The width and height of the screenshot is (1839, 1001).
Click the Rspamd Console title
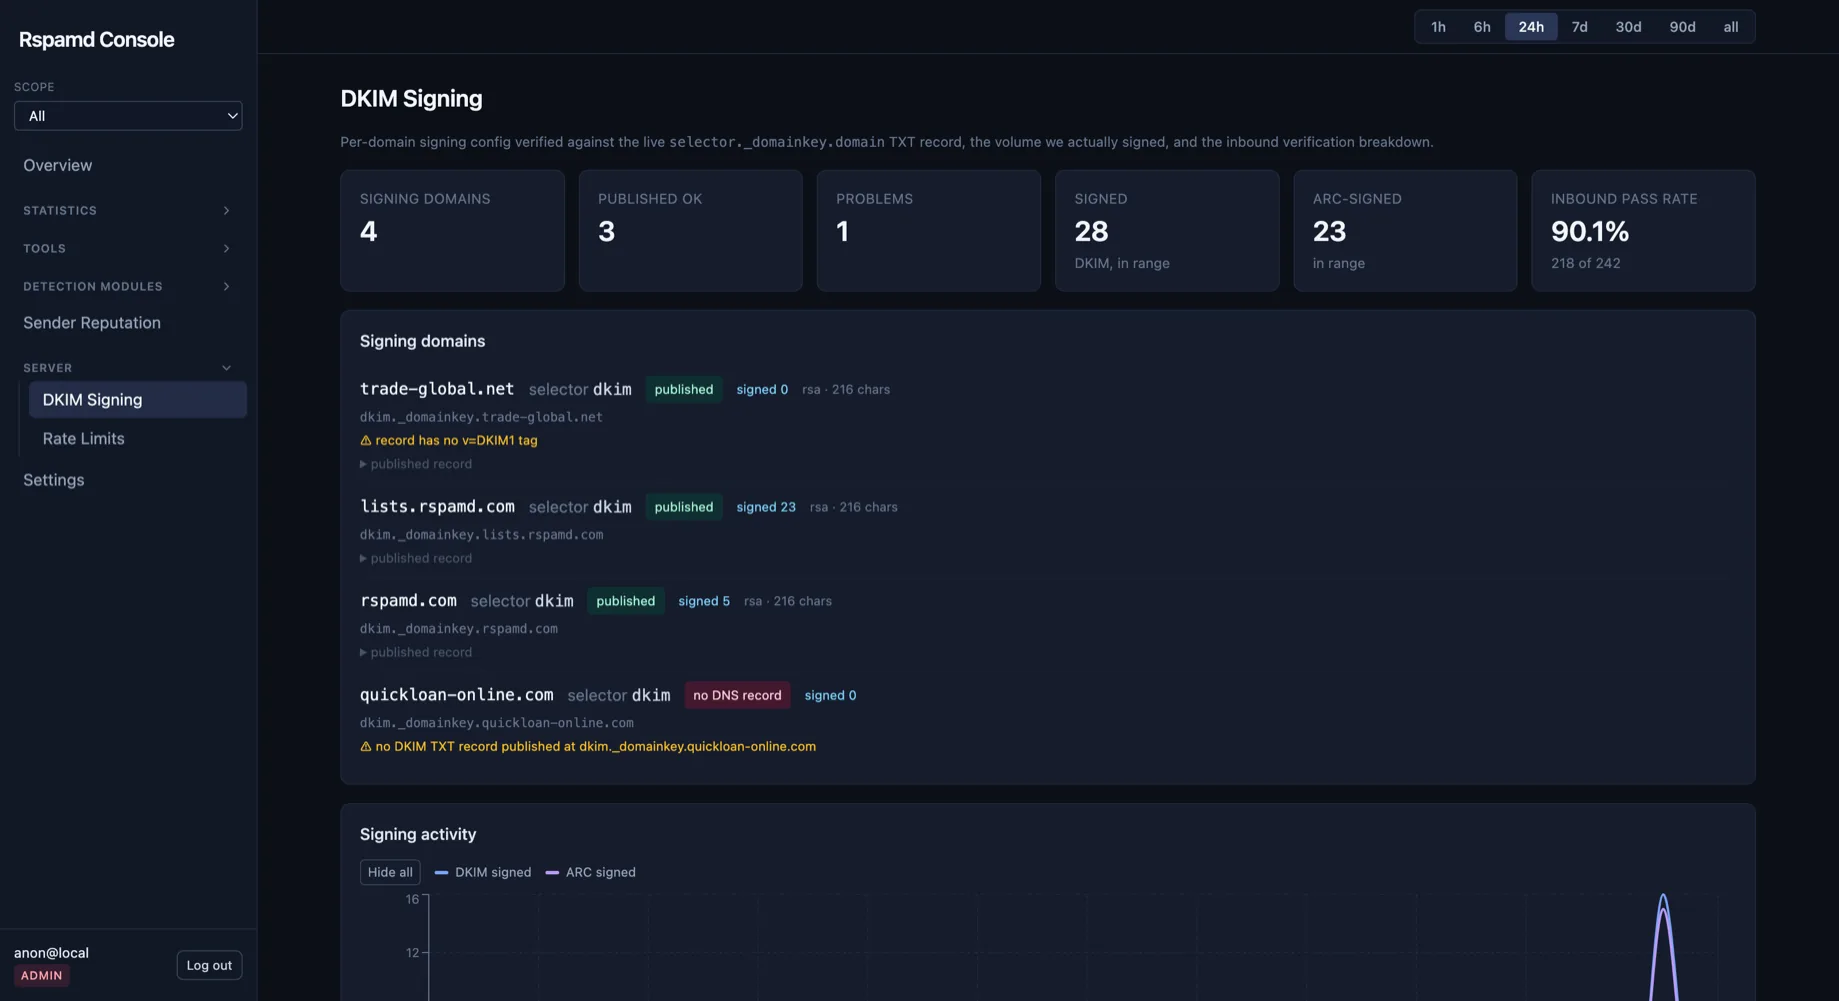point(97,40)
